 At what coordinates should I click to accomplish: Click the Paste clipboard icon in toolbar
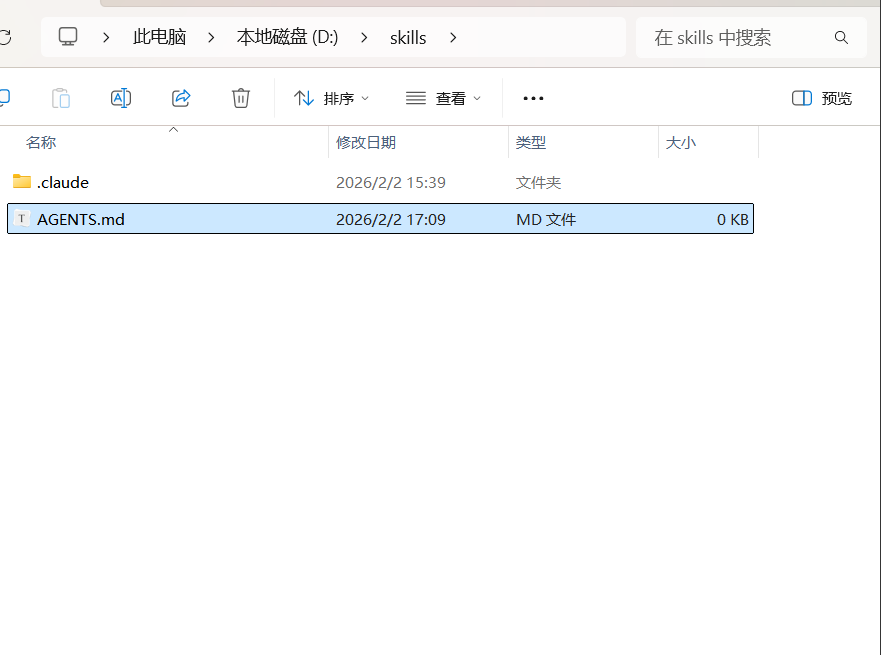tap(61, 98)
